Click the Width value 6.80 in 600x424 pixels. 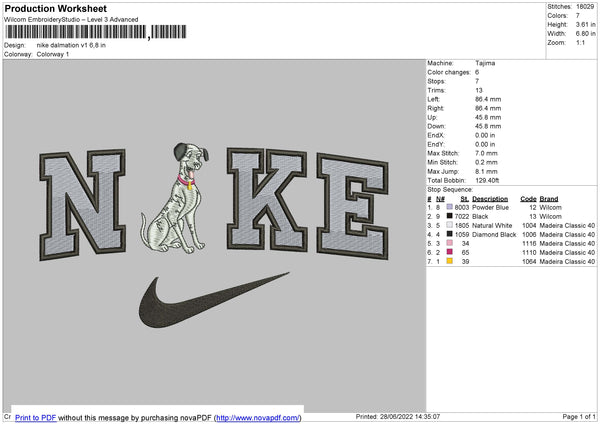[x=585, y=34]
